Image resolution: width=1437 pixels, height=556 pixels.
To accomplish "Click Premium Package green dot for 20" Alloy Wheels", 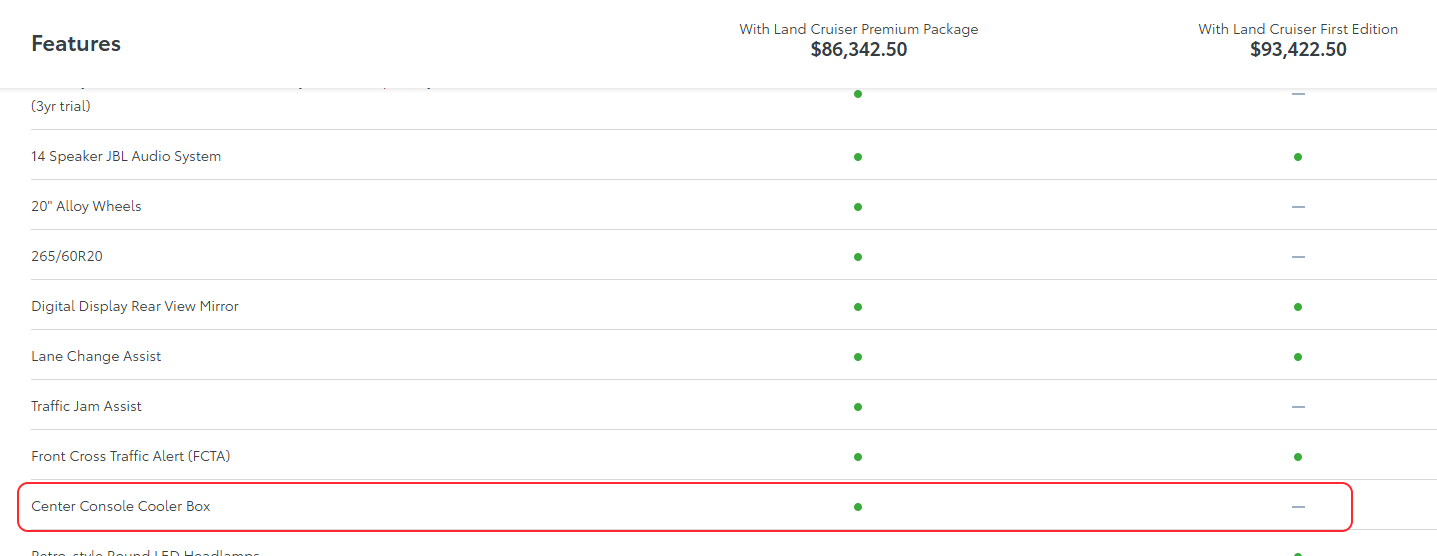I will pos(858,207).
